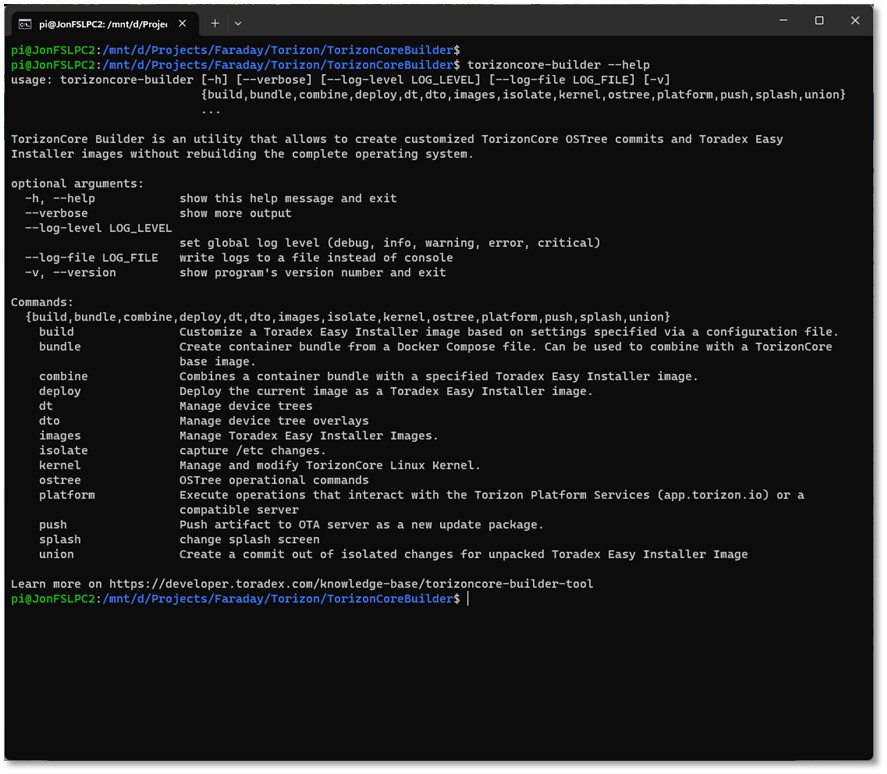Click the 'dt' command name
The width and height of the screenshot is (887, 774).
click(46, 406)
